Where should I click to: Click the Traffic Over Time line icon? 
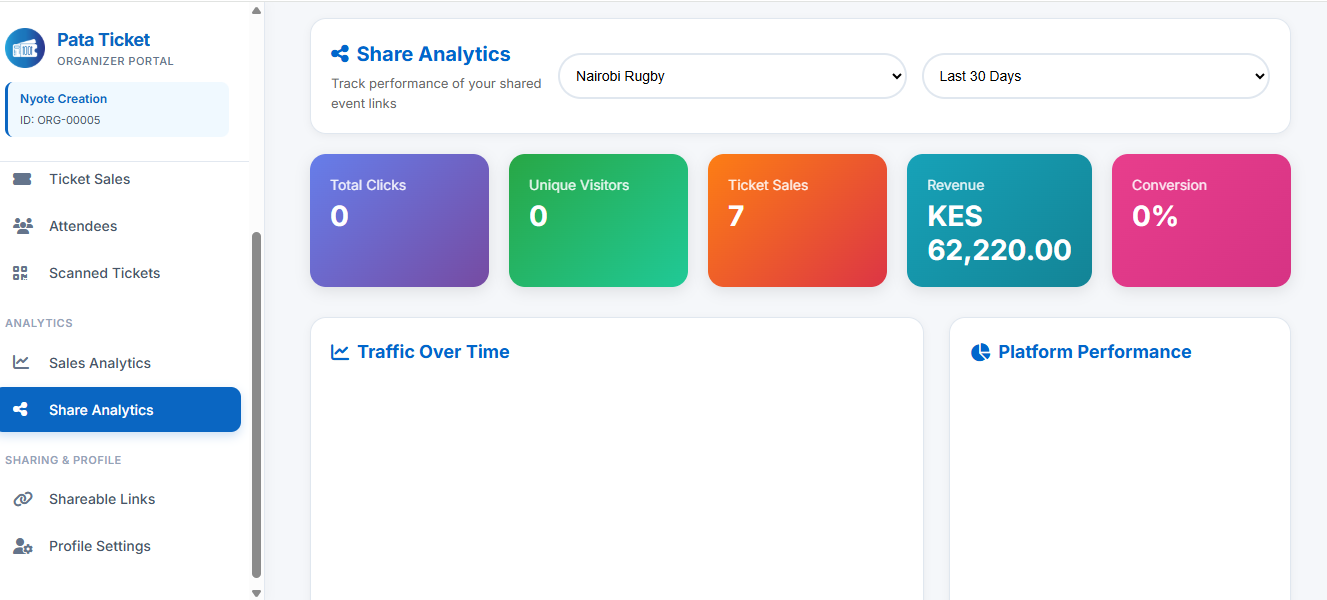pyautogui.click(x=340, y=352)
